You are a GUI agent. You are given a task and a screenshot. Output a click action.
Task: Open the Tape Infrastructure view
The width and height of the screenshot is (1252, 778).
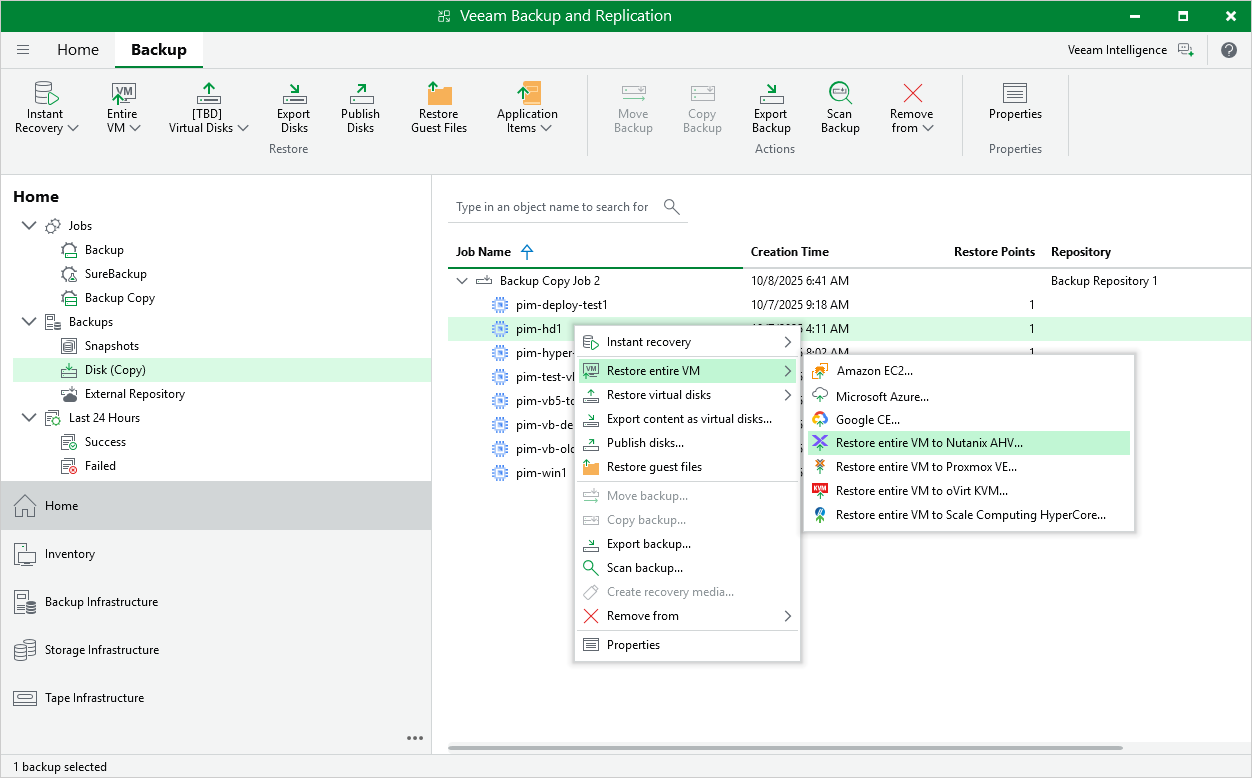[216, 698]
